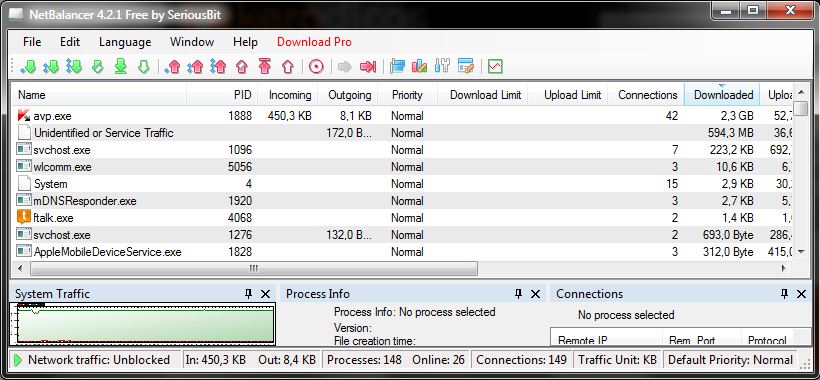This screenshot has height=380, width=820.
Task: Sort by the Priority column header
Action: coord(407,95)
